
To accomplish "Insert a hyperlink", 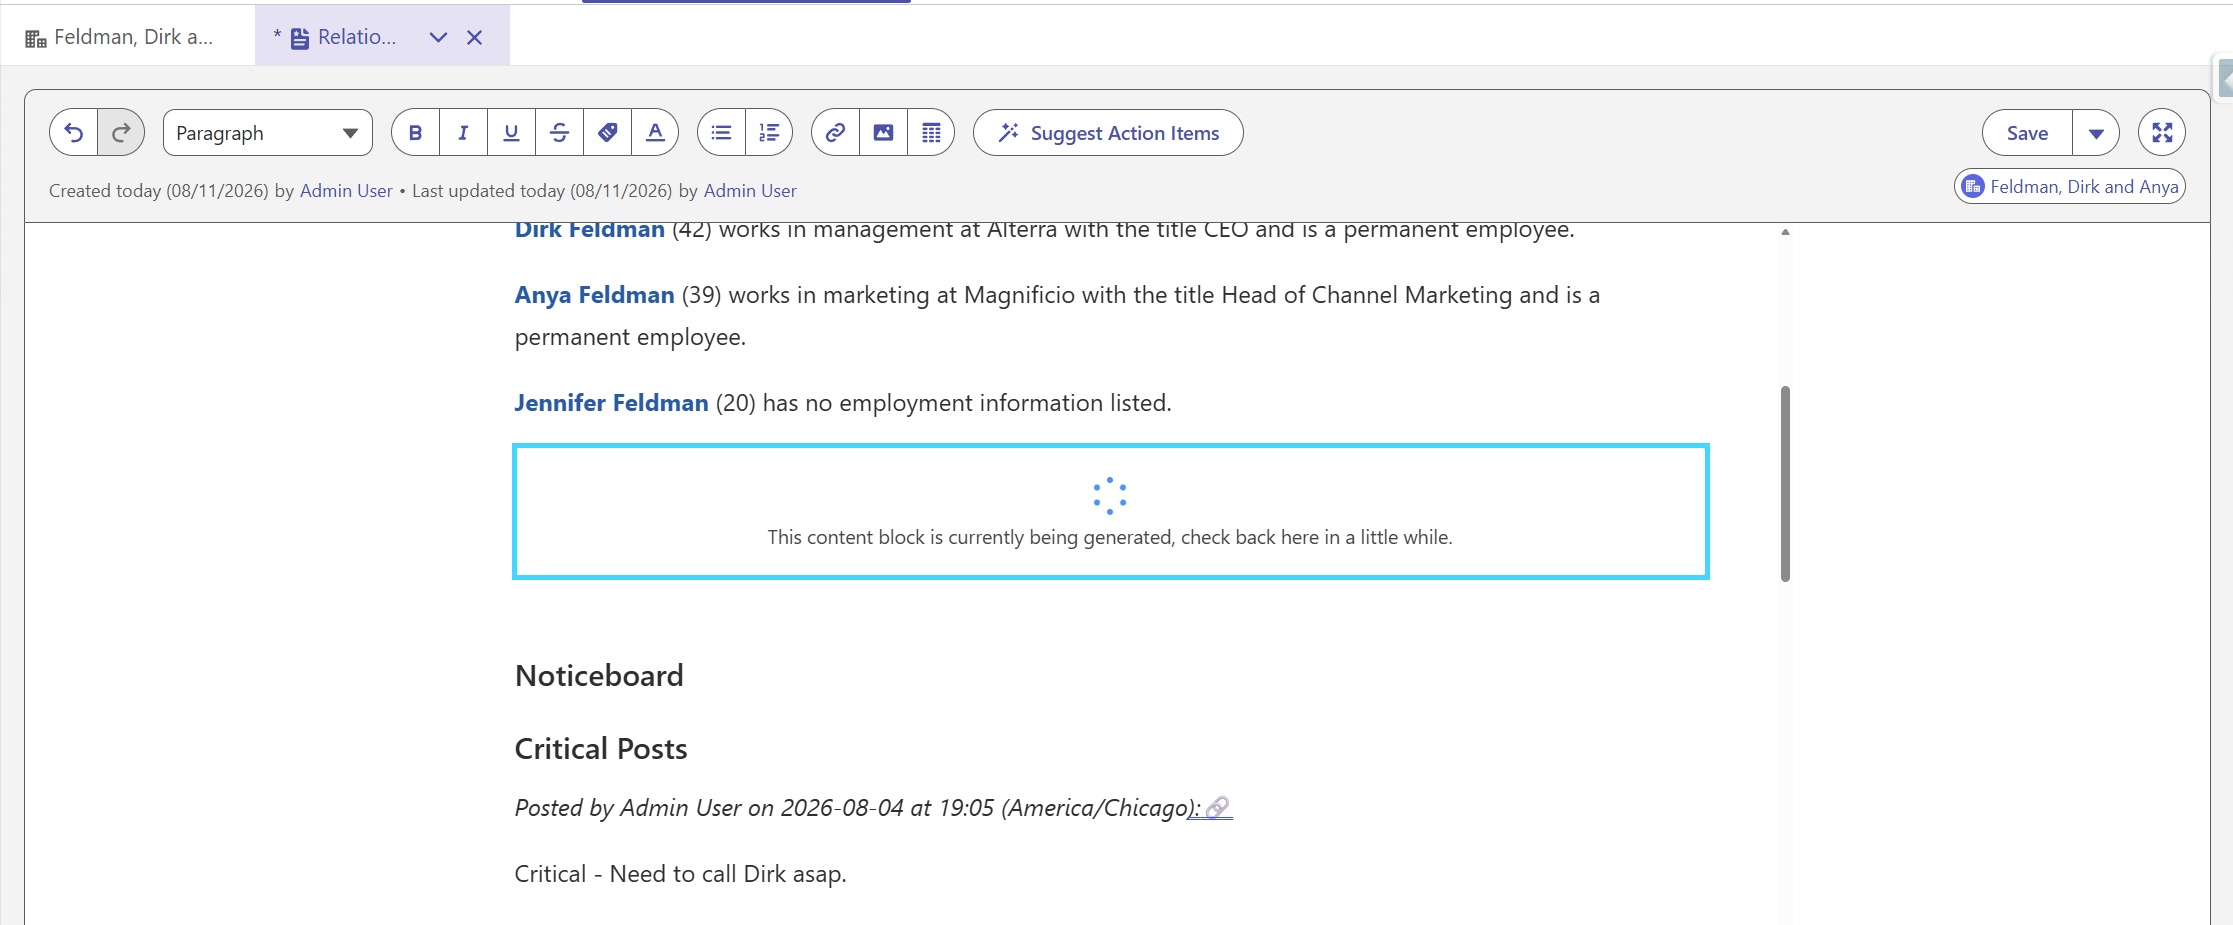I will pyautogui.click(x=835, y=133).
